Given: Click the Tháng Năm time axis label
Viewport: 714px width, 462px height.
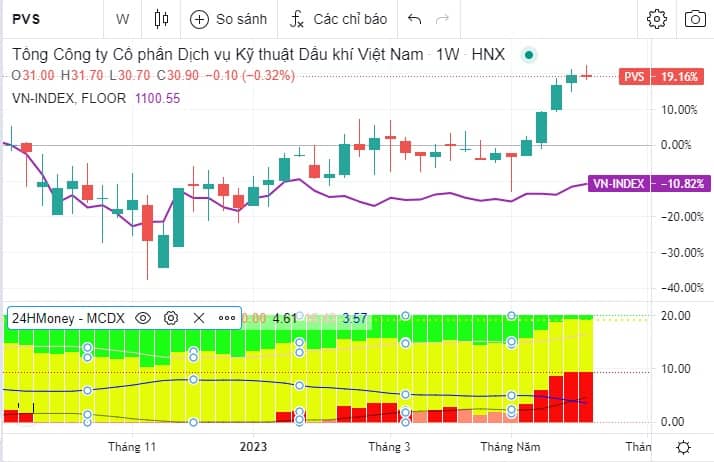Looking at the screenshot, I should tap(510, 447).
